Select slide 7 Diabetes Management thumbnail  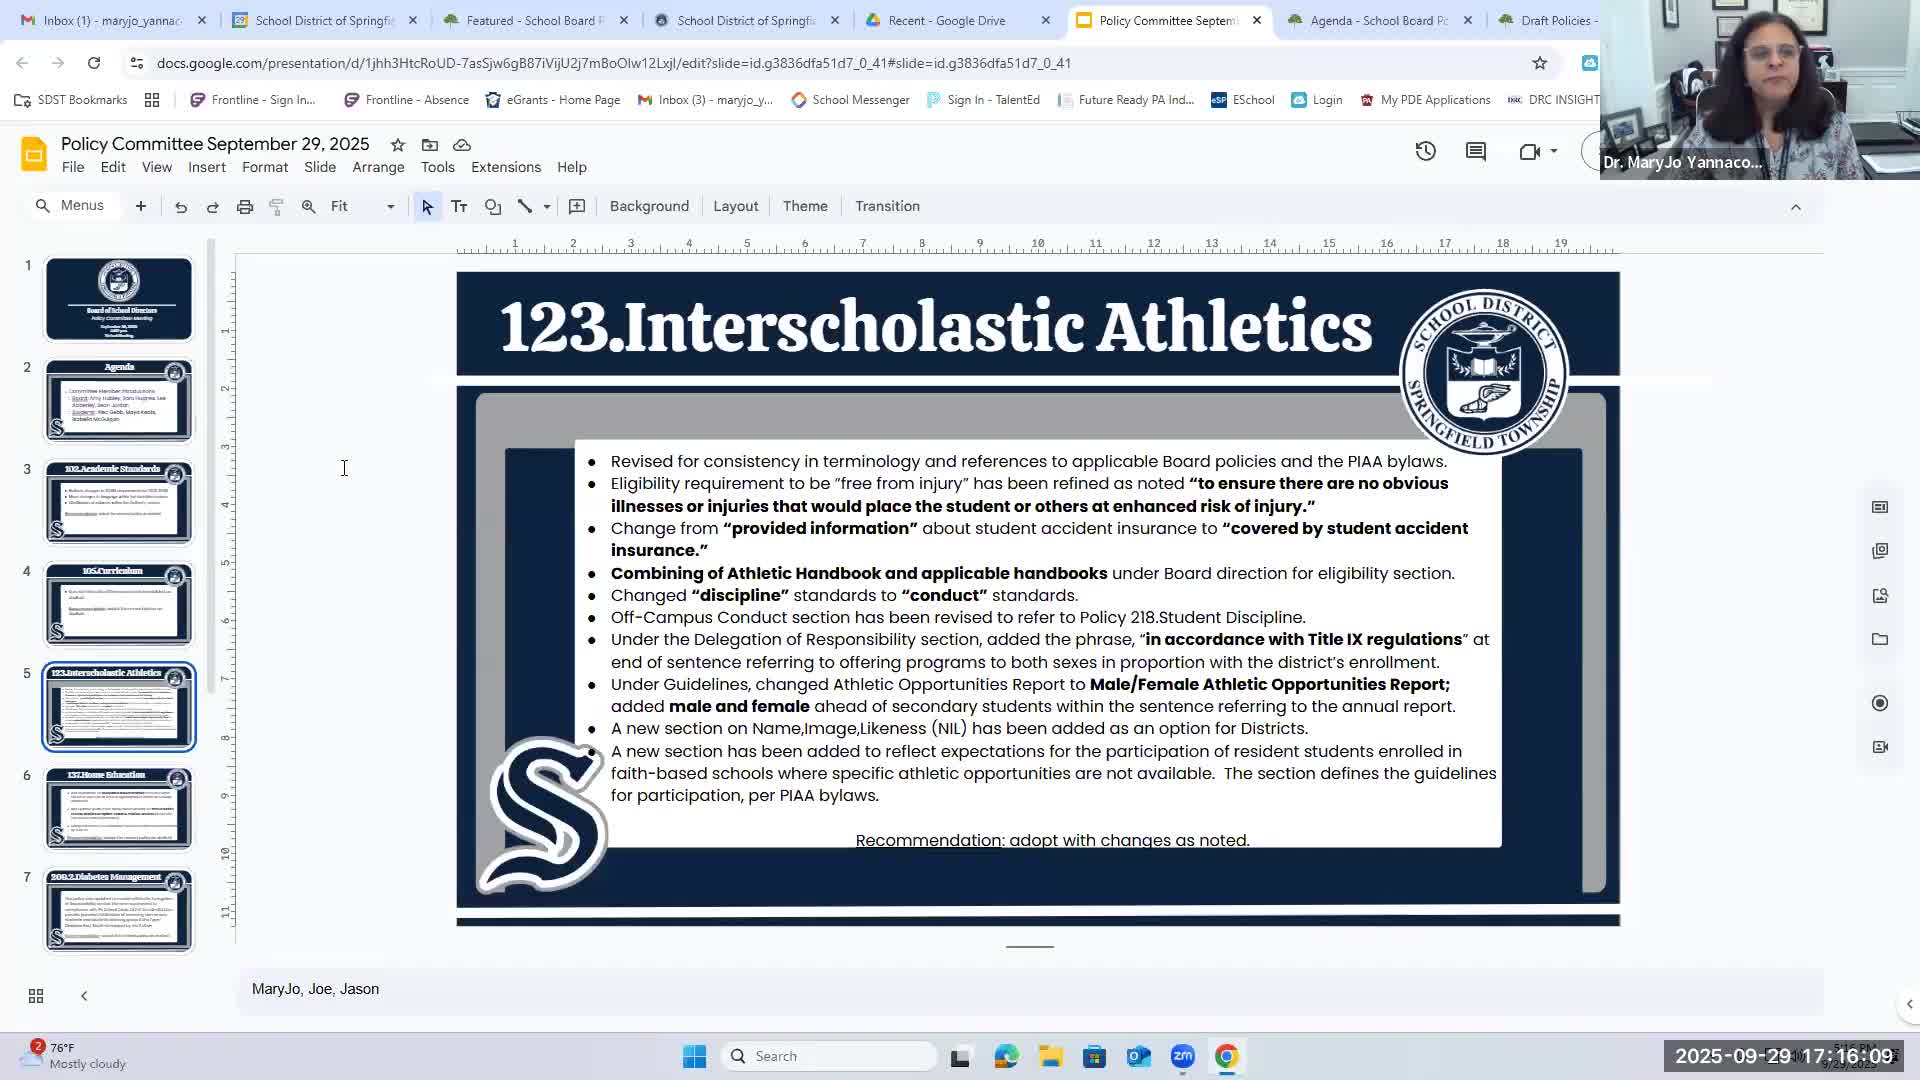119,910
